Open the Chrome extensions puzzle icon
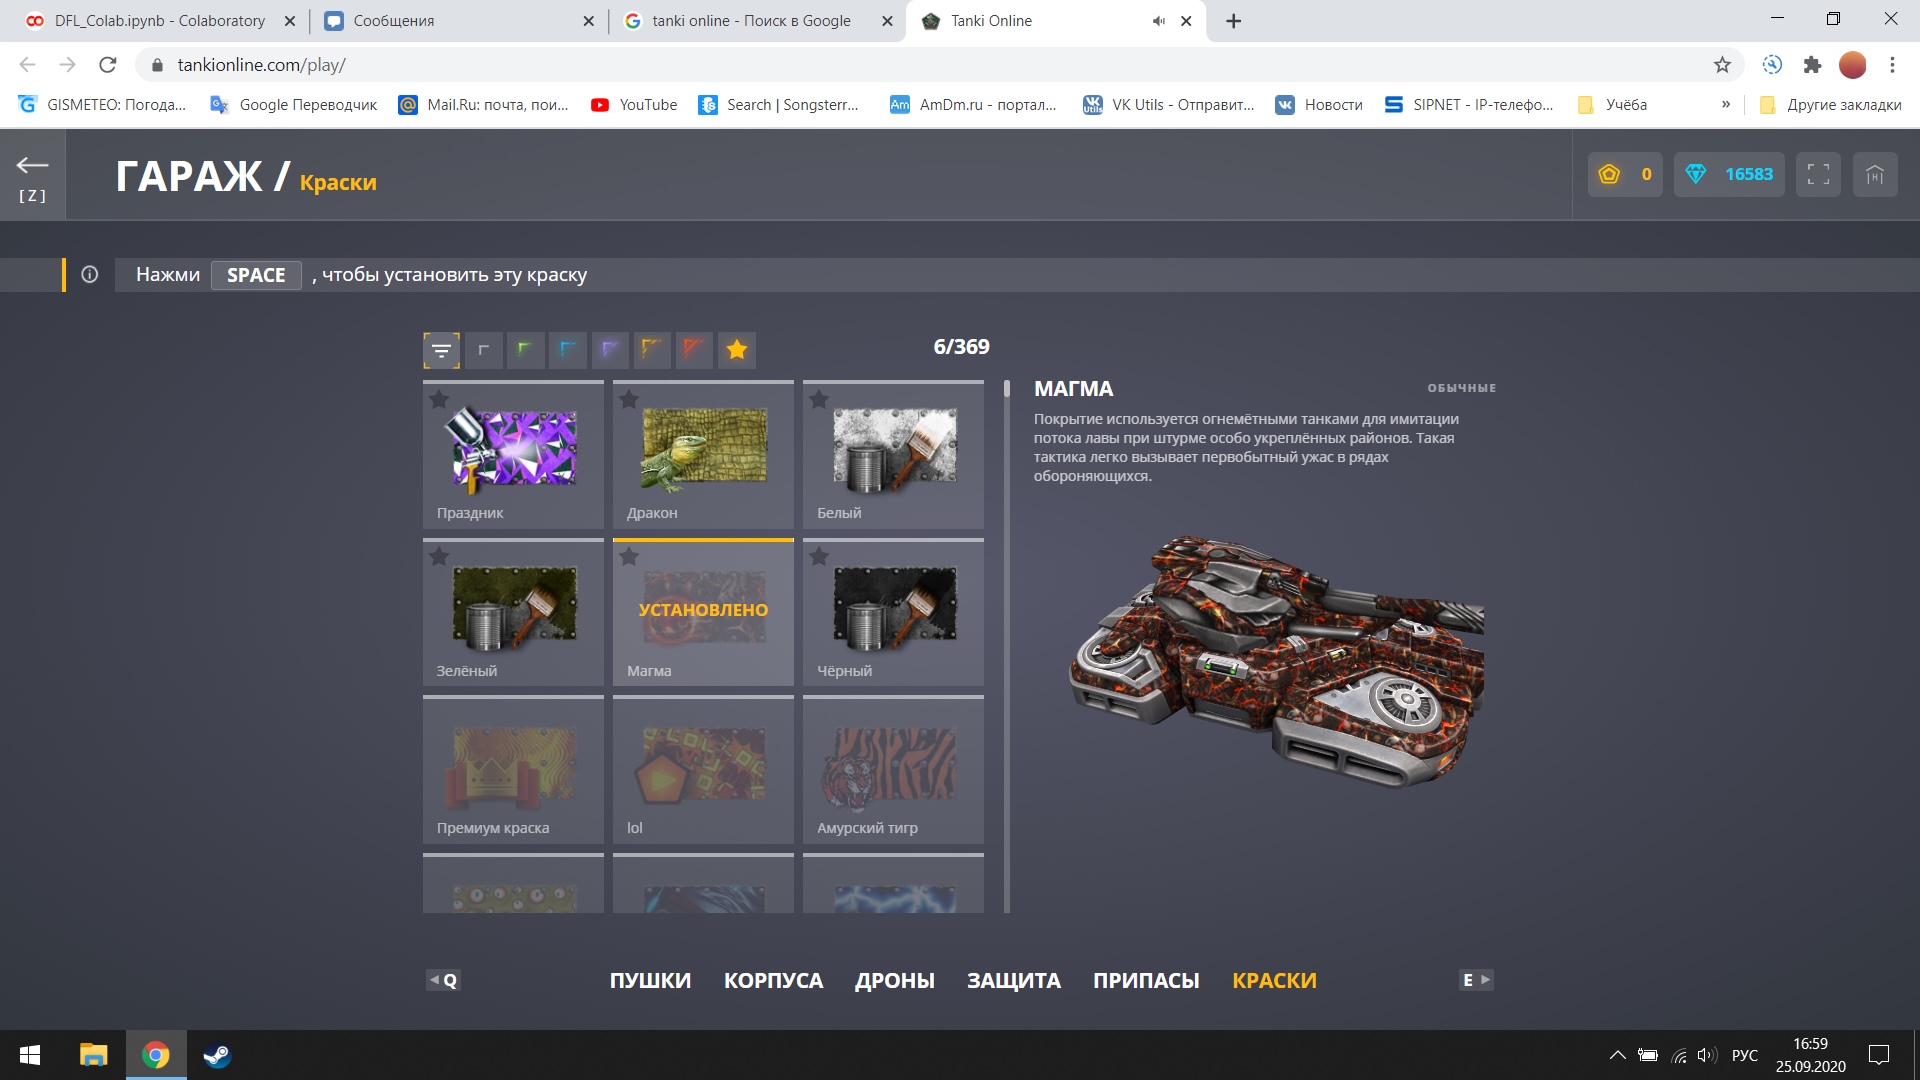Image resolution: width=1920 pixels, height=1080 pixels. (x=1812, y=65)
